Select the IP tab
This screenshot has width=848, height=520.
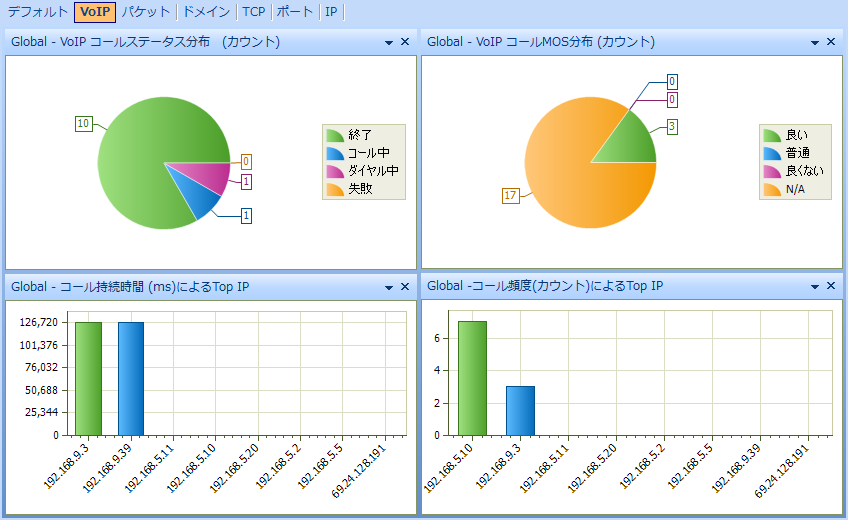[331, 12]
